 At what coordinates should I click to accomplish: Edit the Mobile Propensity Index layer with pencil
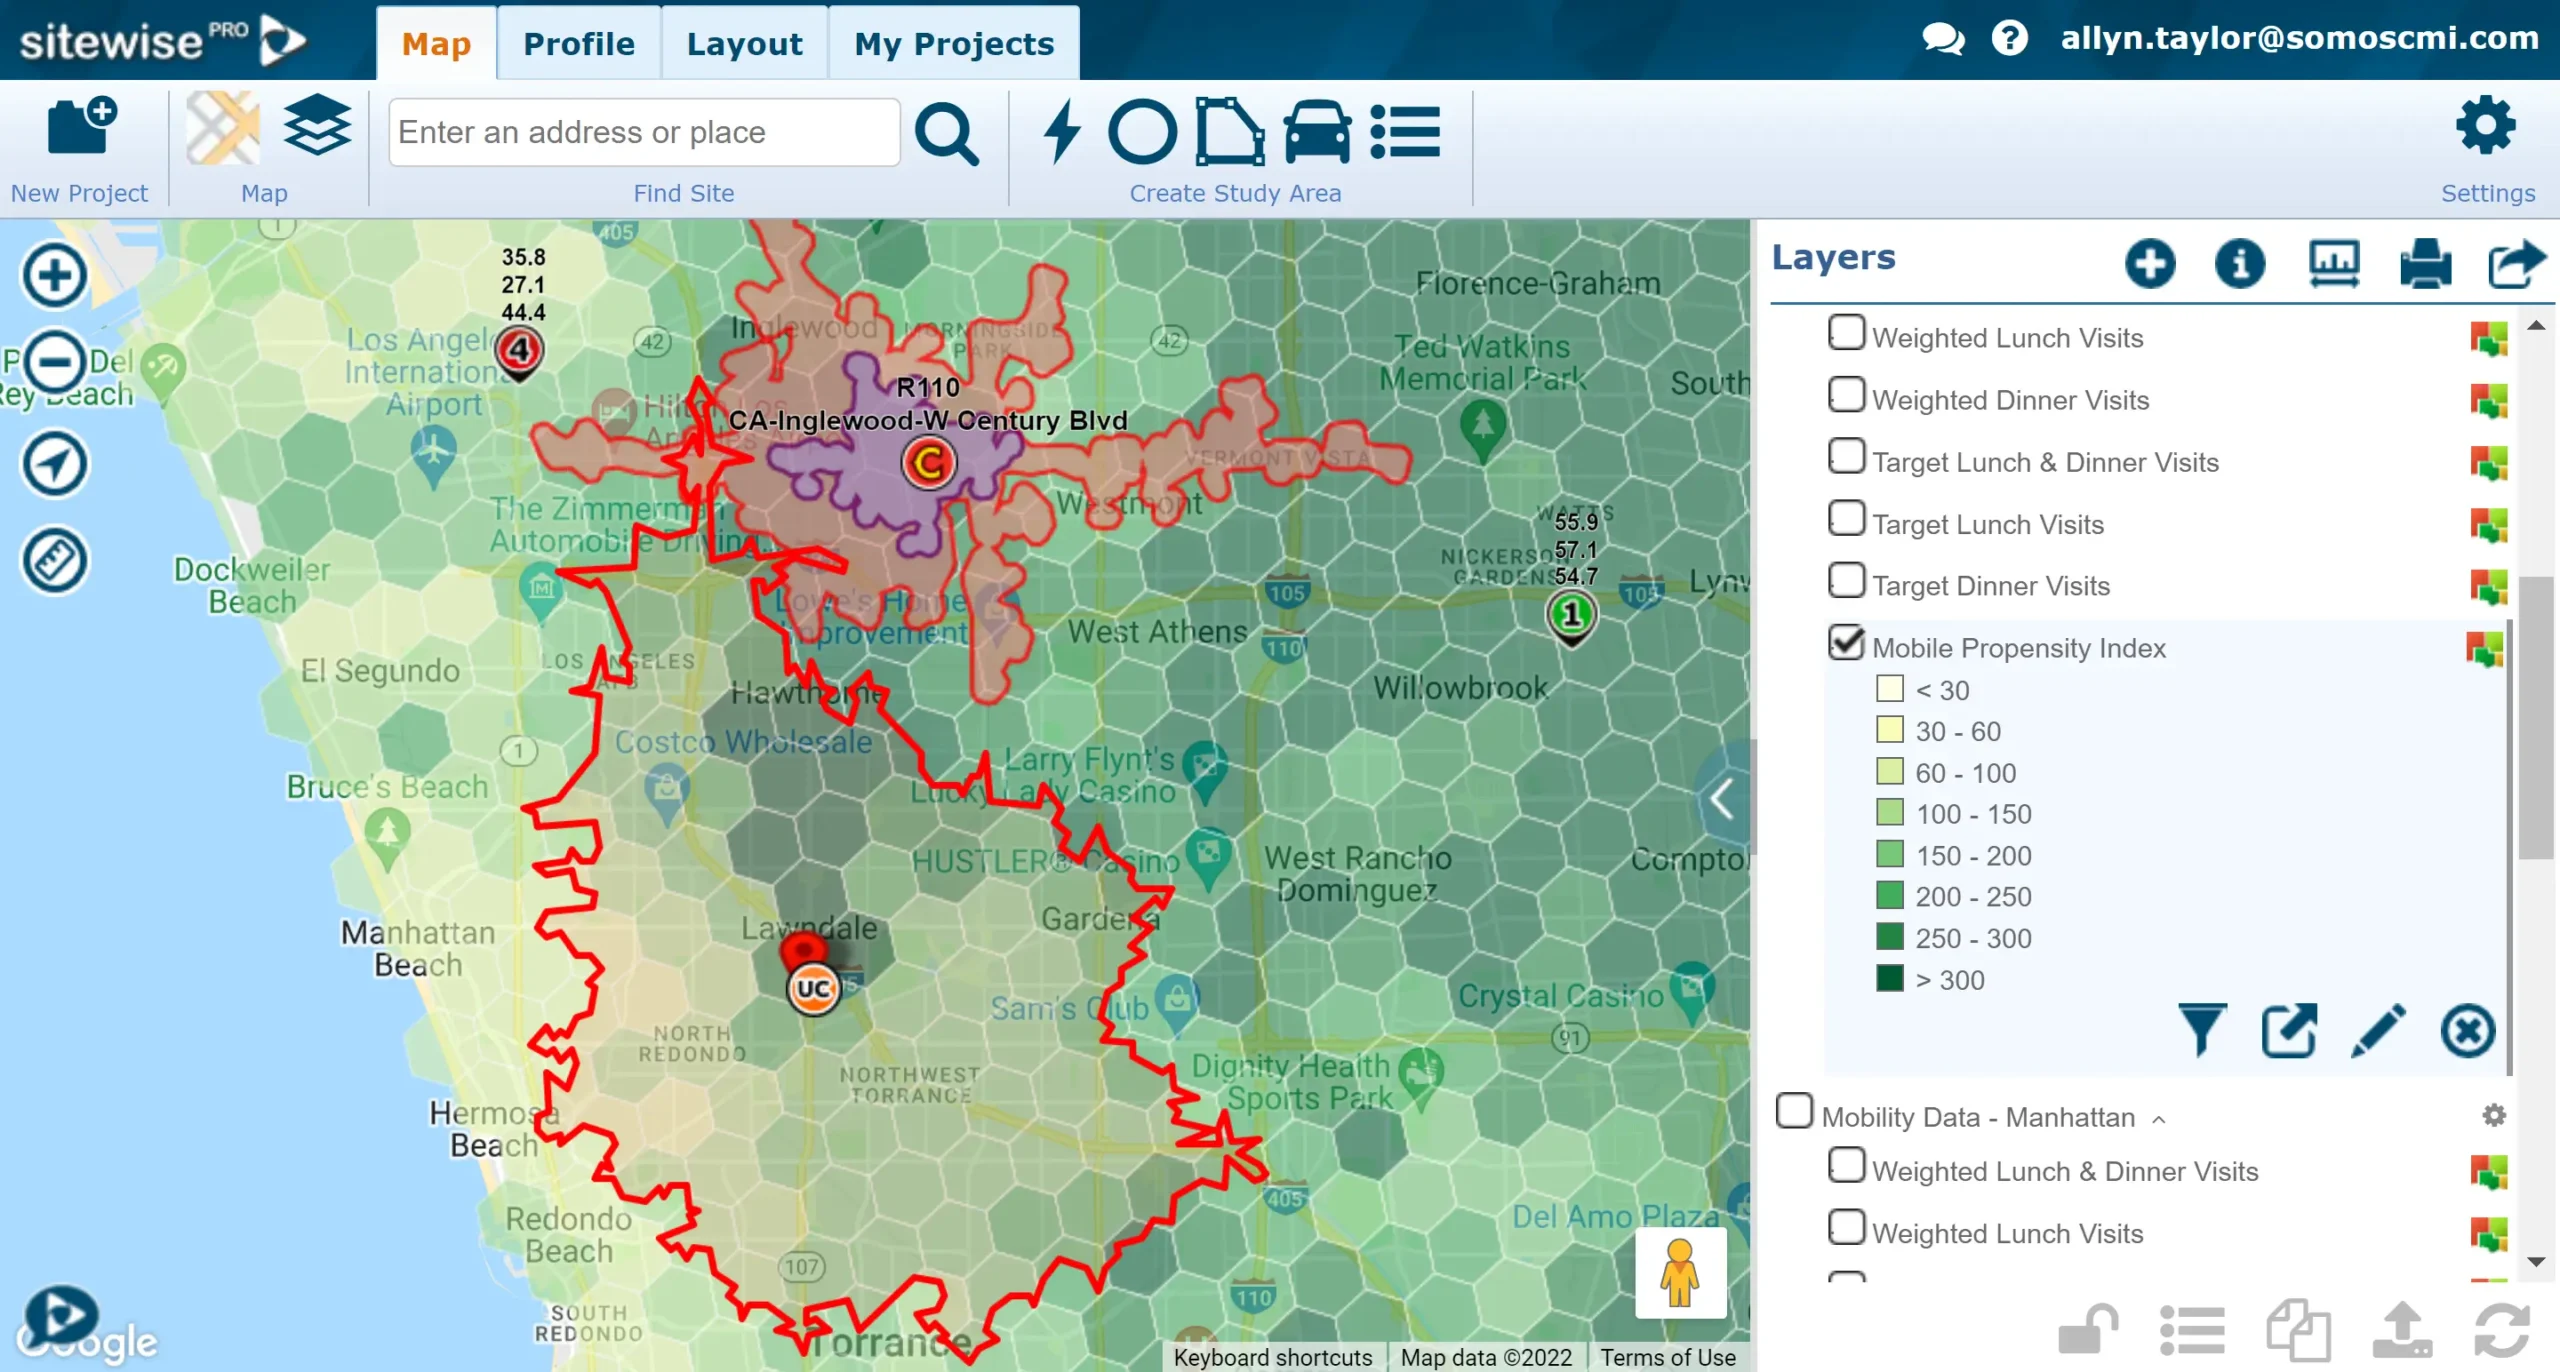(x=2378, y=1030)
